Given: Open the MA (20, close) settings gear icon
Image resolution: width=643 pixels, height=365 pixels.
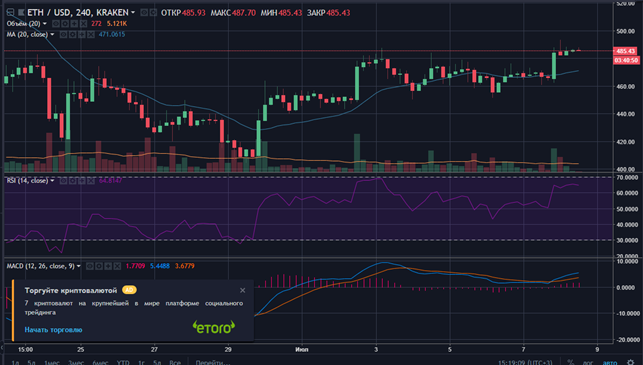Looking at the screenshot, I should point(72,34).
